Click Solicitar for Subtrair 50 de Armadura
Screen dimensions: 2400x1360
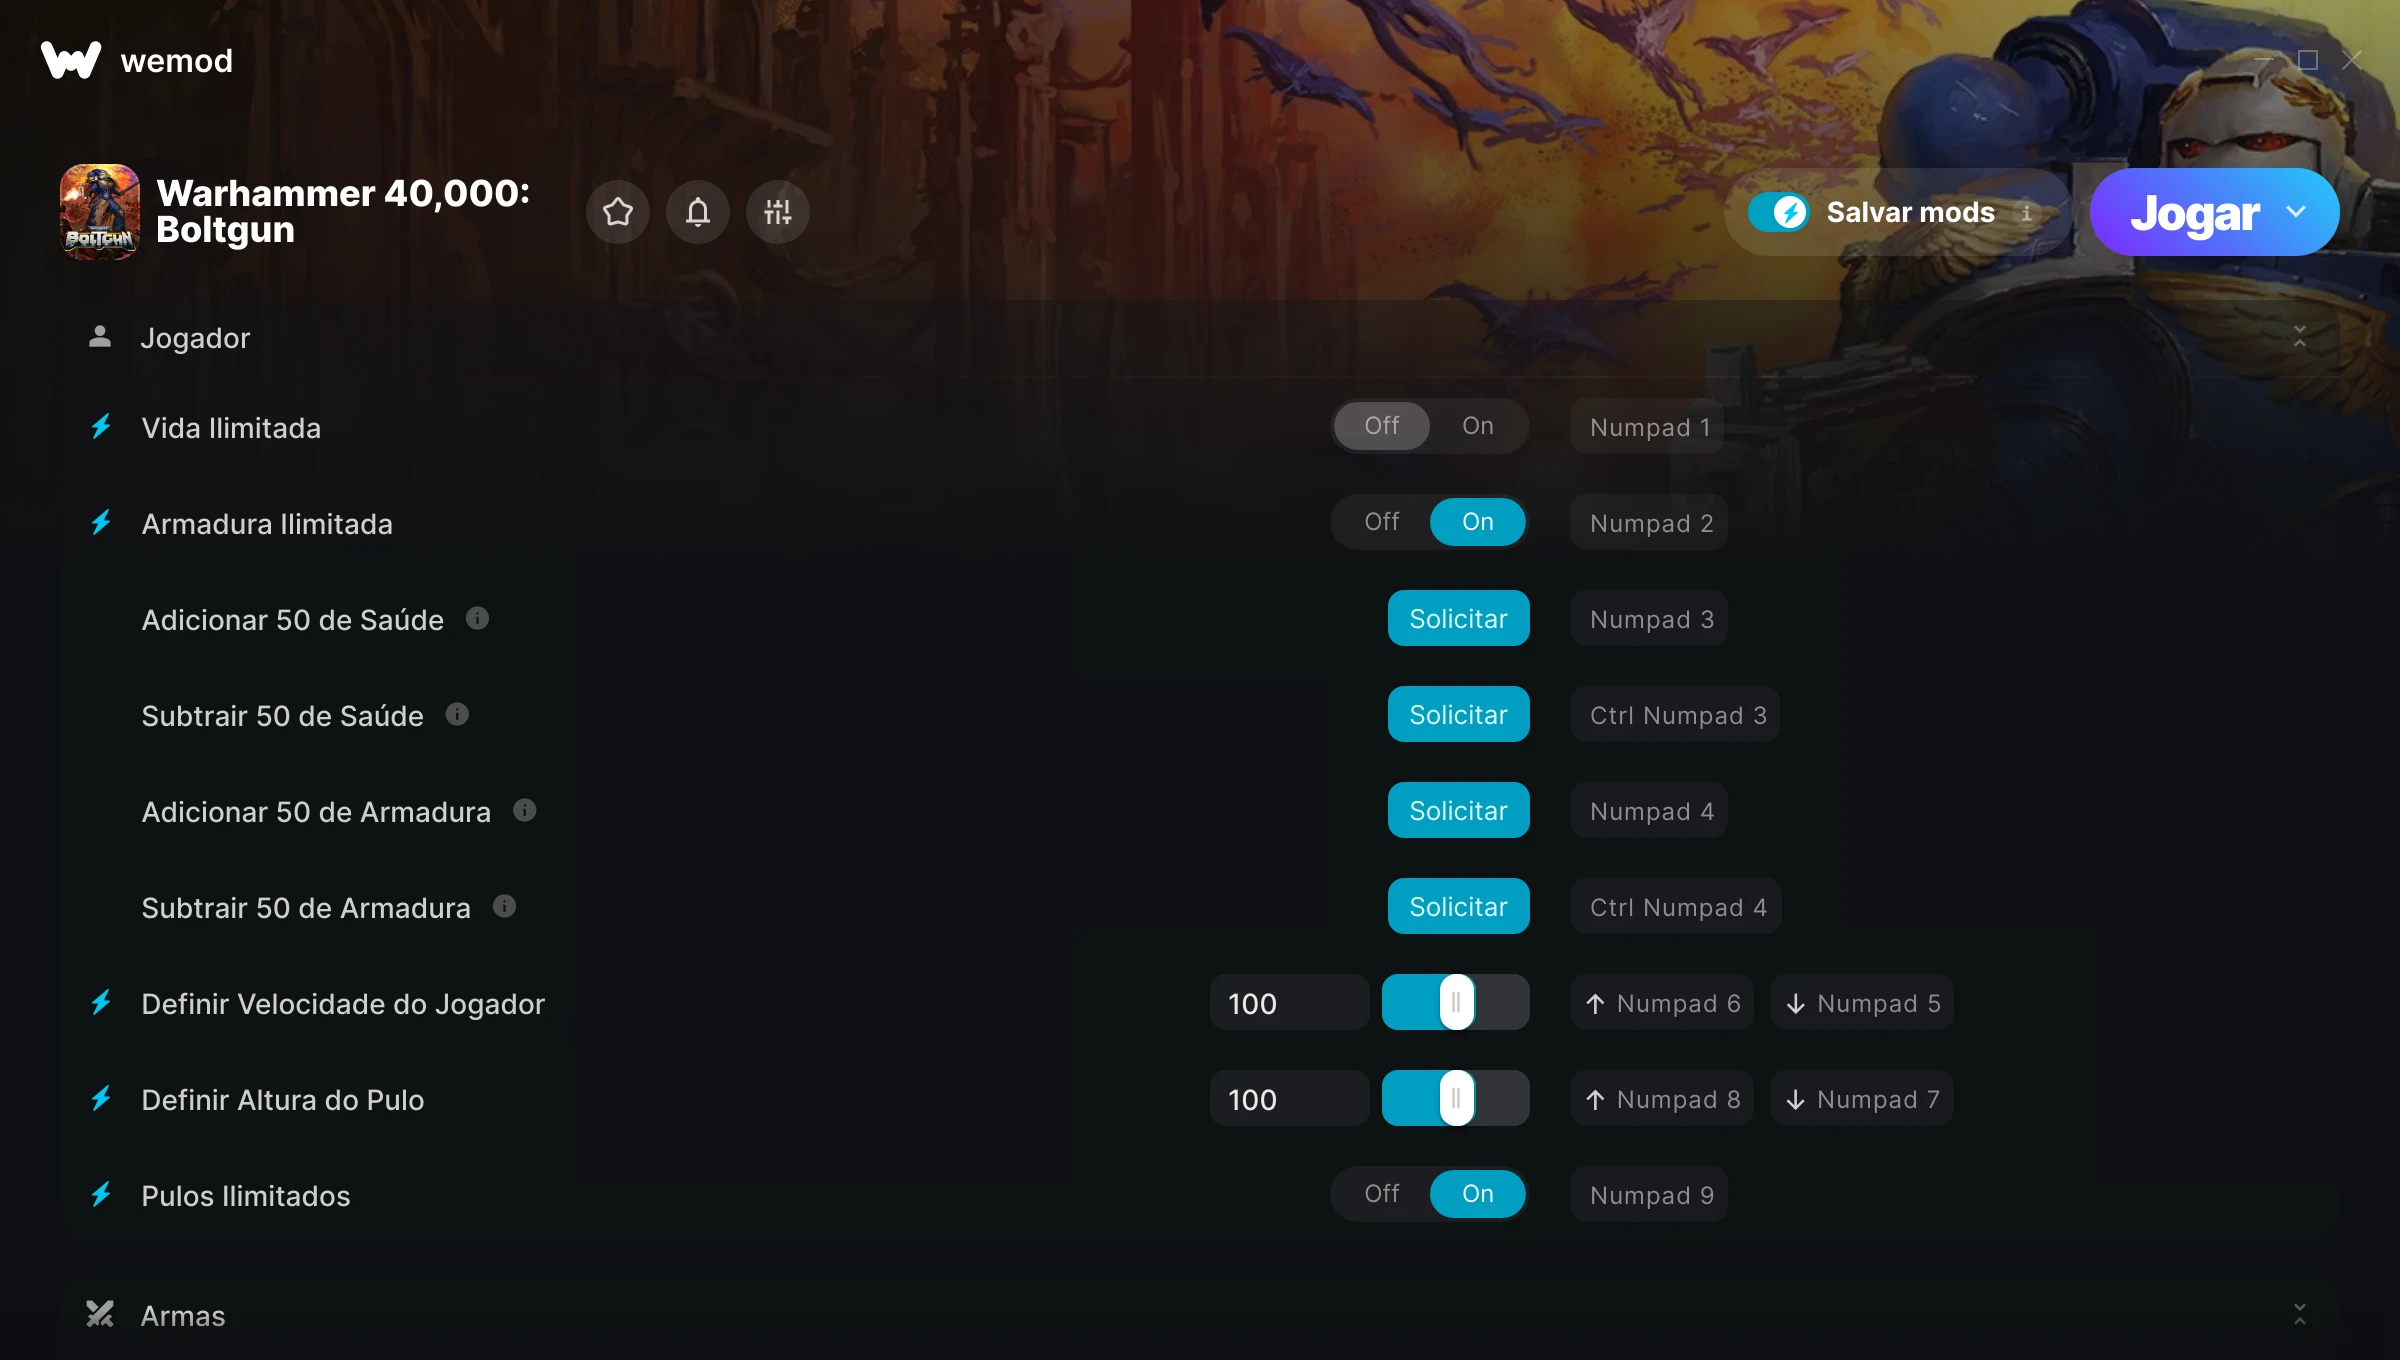[1458, 906]
